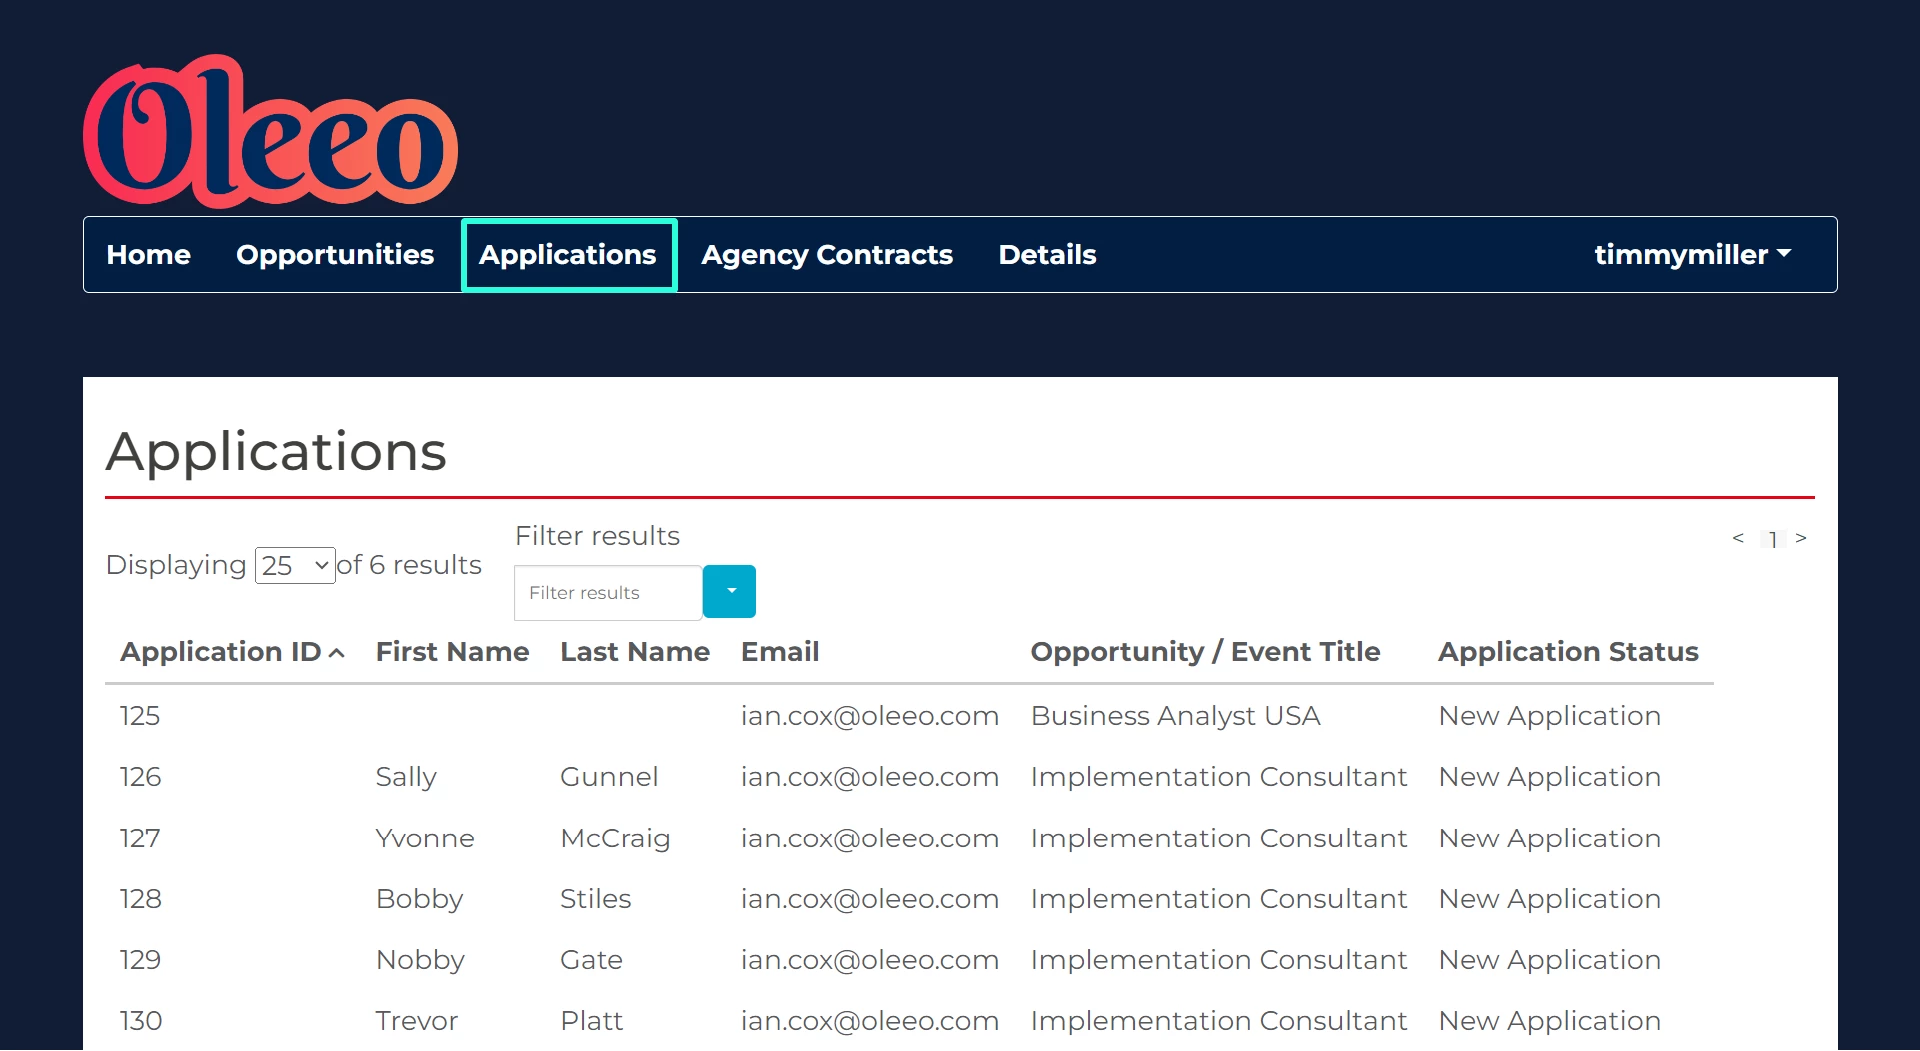Navigate to Details in navbar
This screenshot has width=1920, height=1051.
(1047, 255)
